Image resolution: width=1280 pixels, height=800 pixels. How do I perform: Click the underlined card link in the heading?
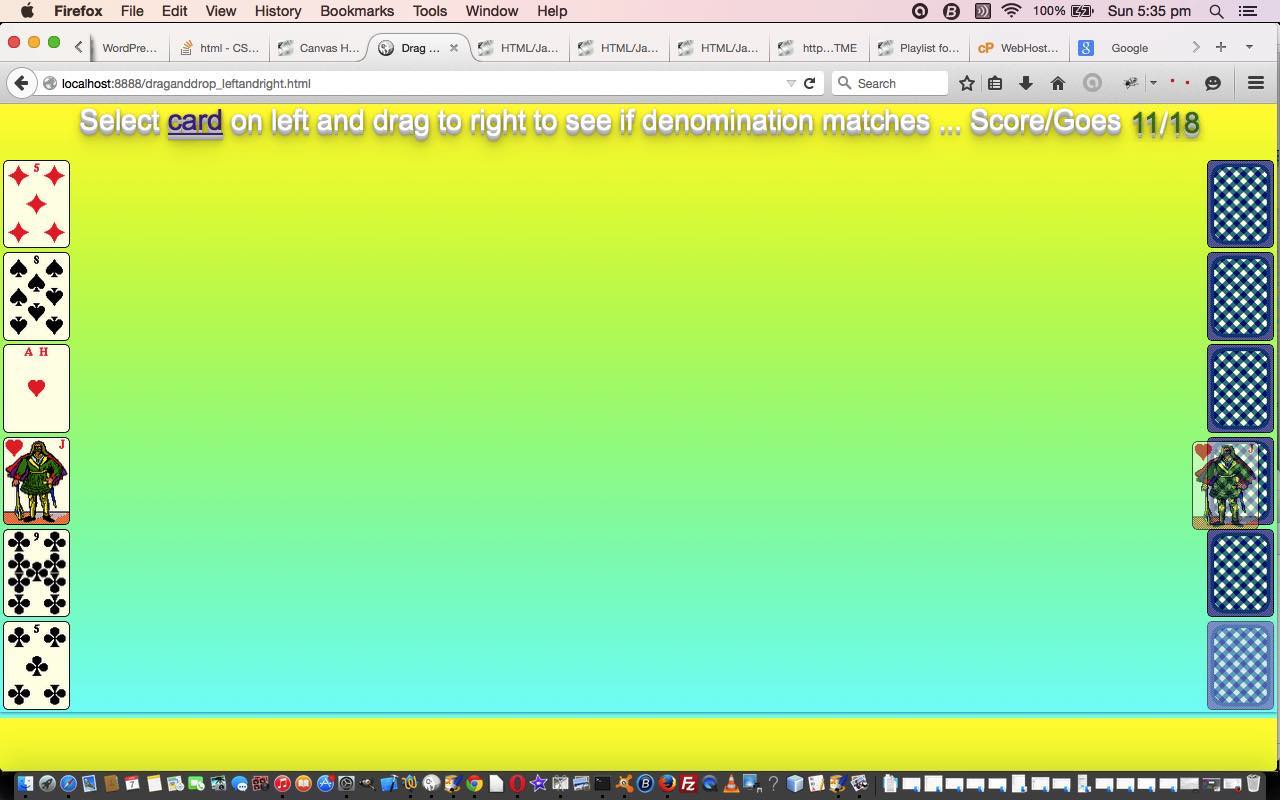(195, 121)
